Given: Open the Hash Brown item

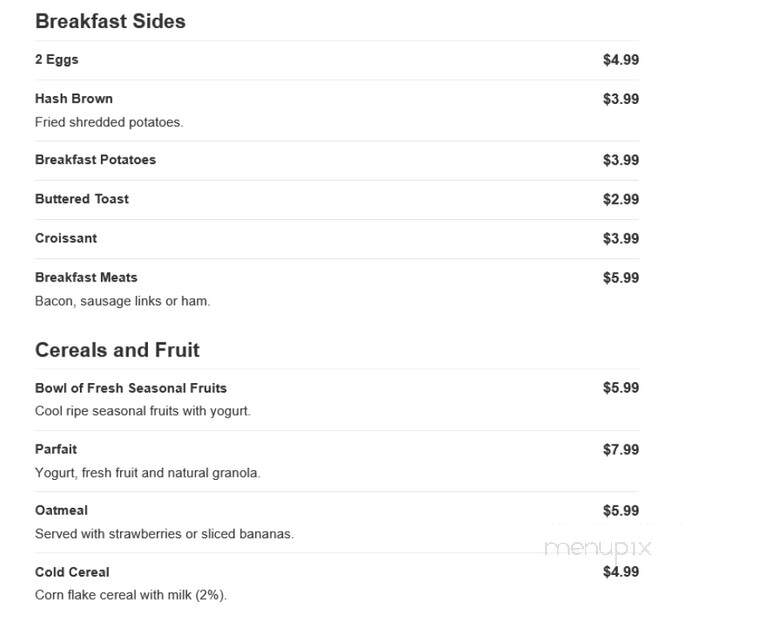Looking at the screenshot, I should 74,99.
